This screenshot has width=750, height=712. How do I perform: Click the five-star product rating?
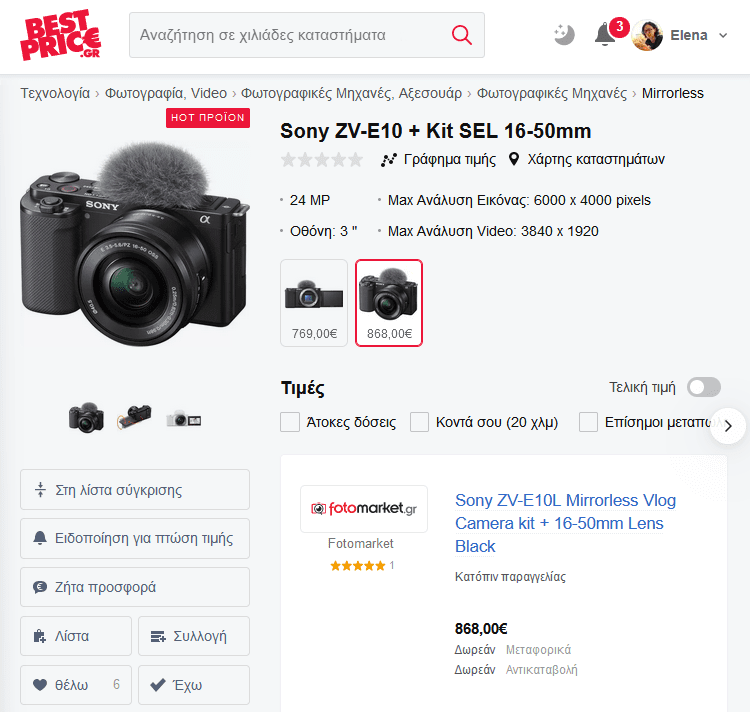click(322, 159)
